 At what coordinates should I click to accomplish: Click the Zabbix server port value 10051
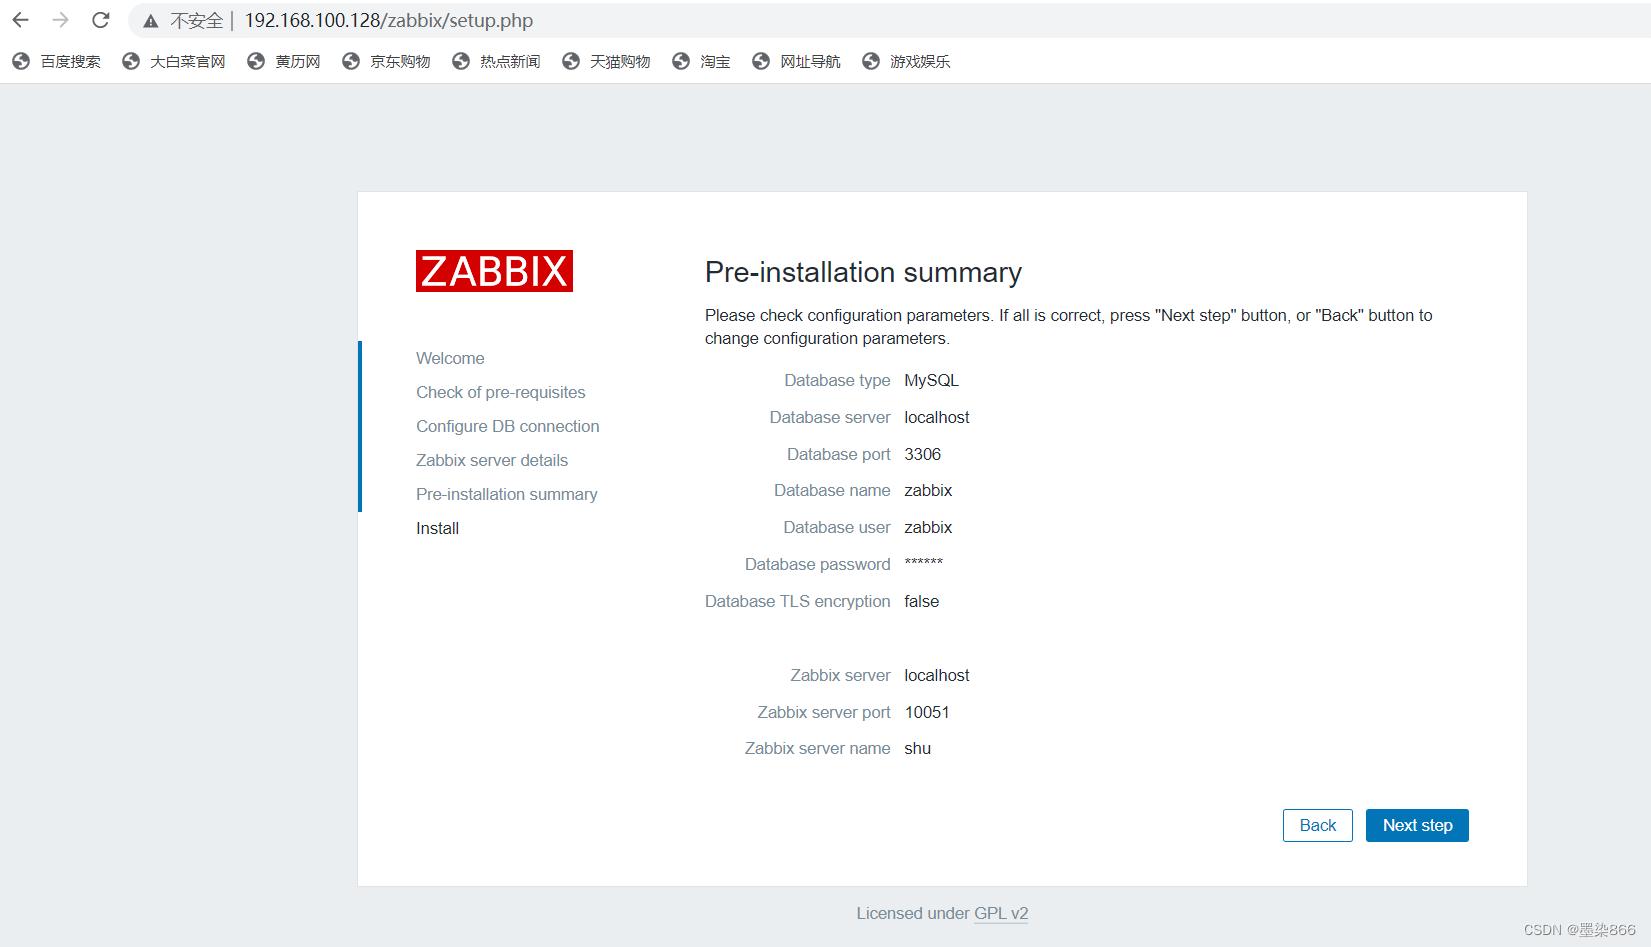click(x=927, y=712)
